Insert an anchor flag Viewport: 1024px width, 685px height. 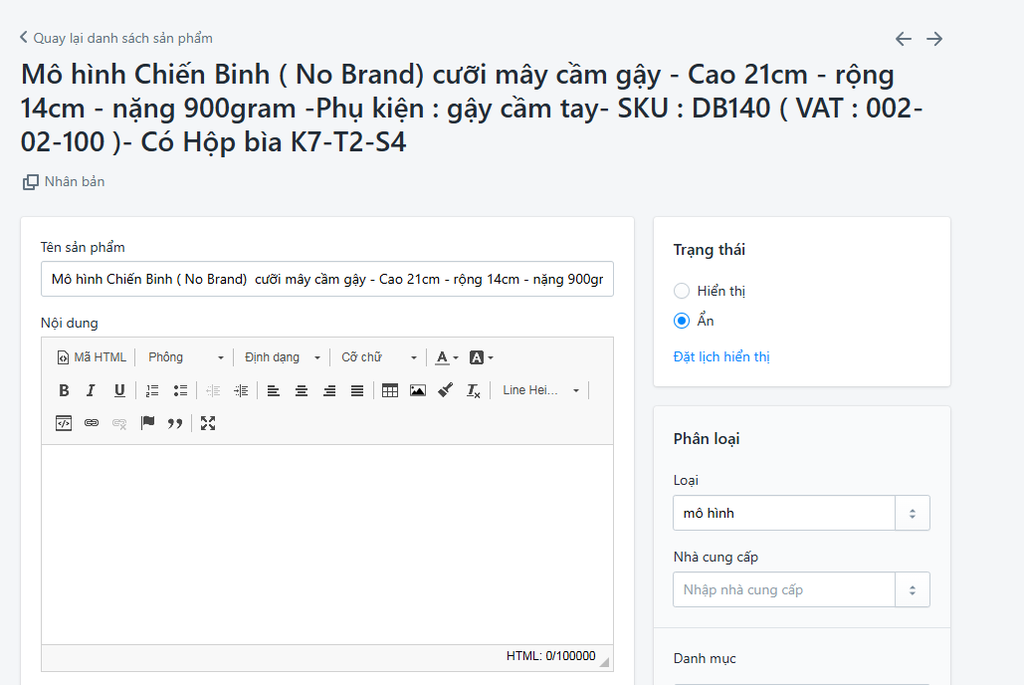[148, 423]
